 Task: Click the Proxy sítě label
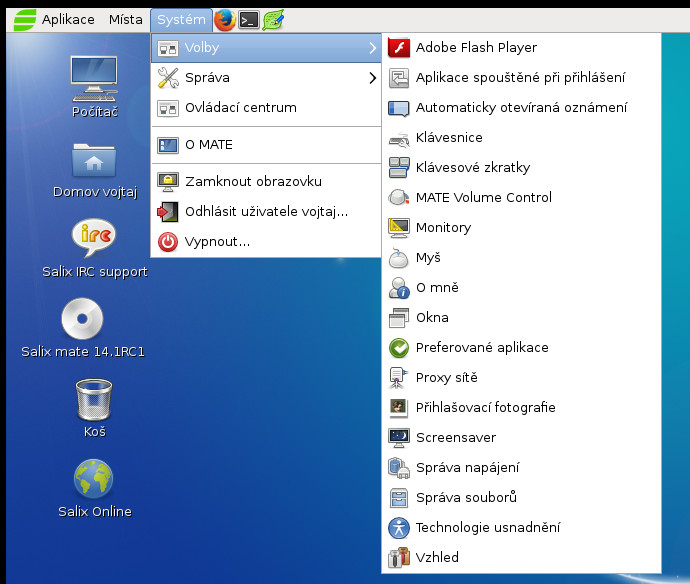447,378
